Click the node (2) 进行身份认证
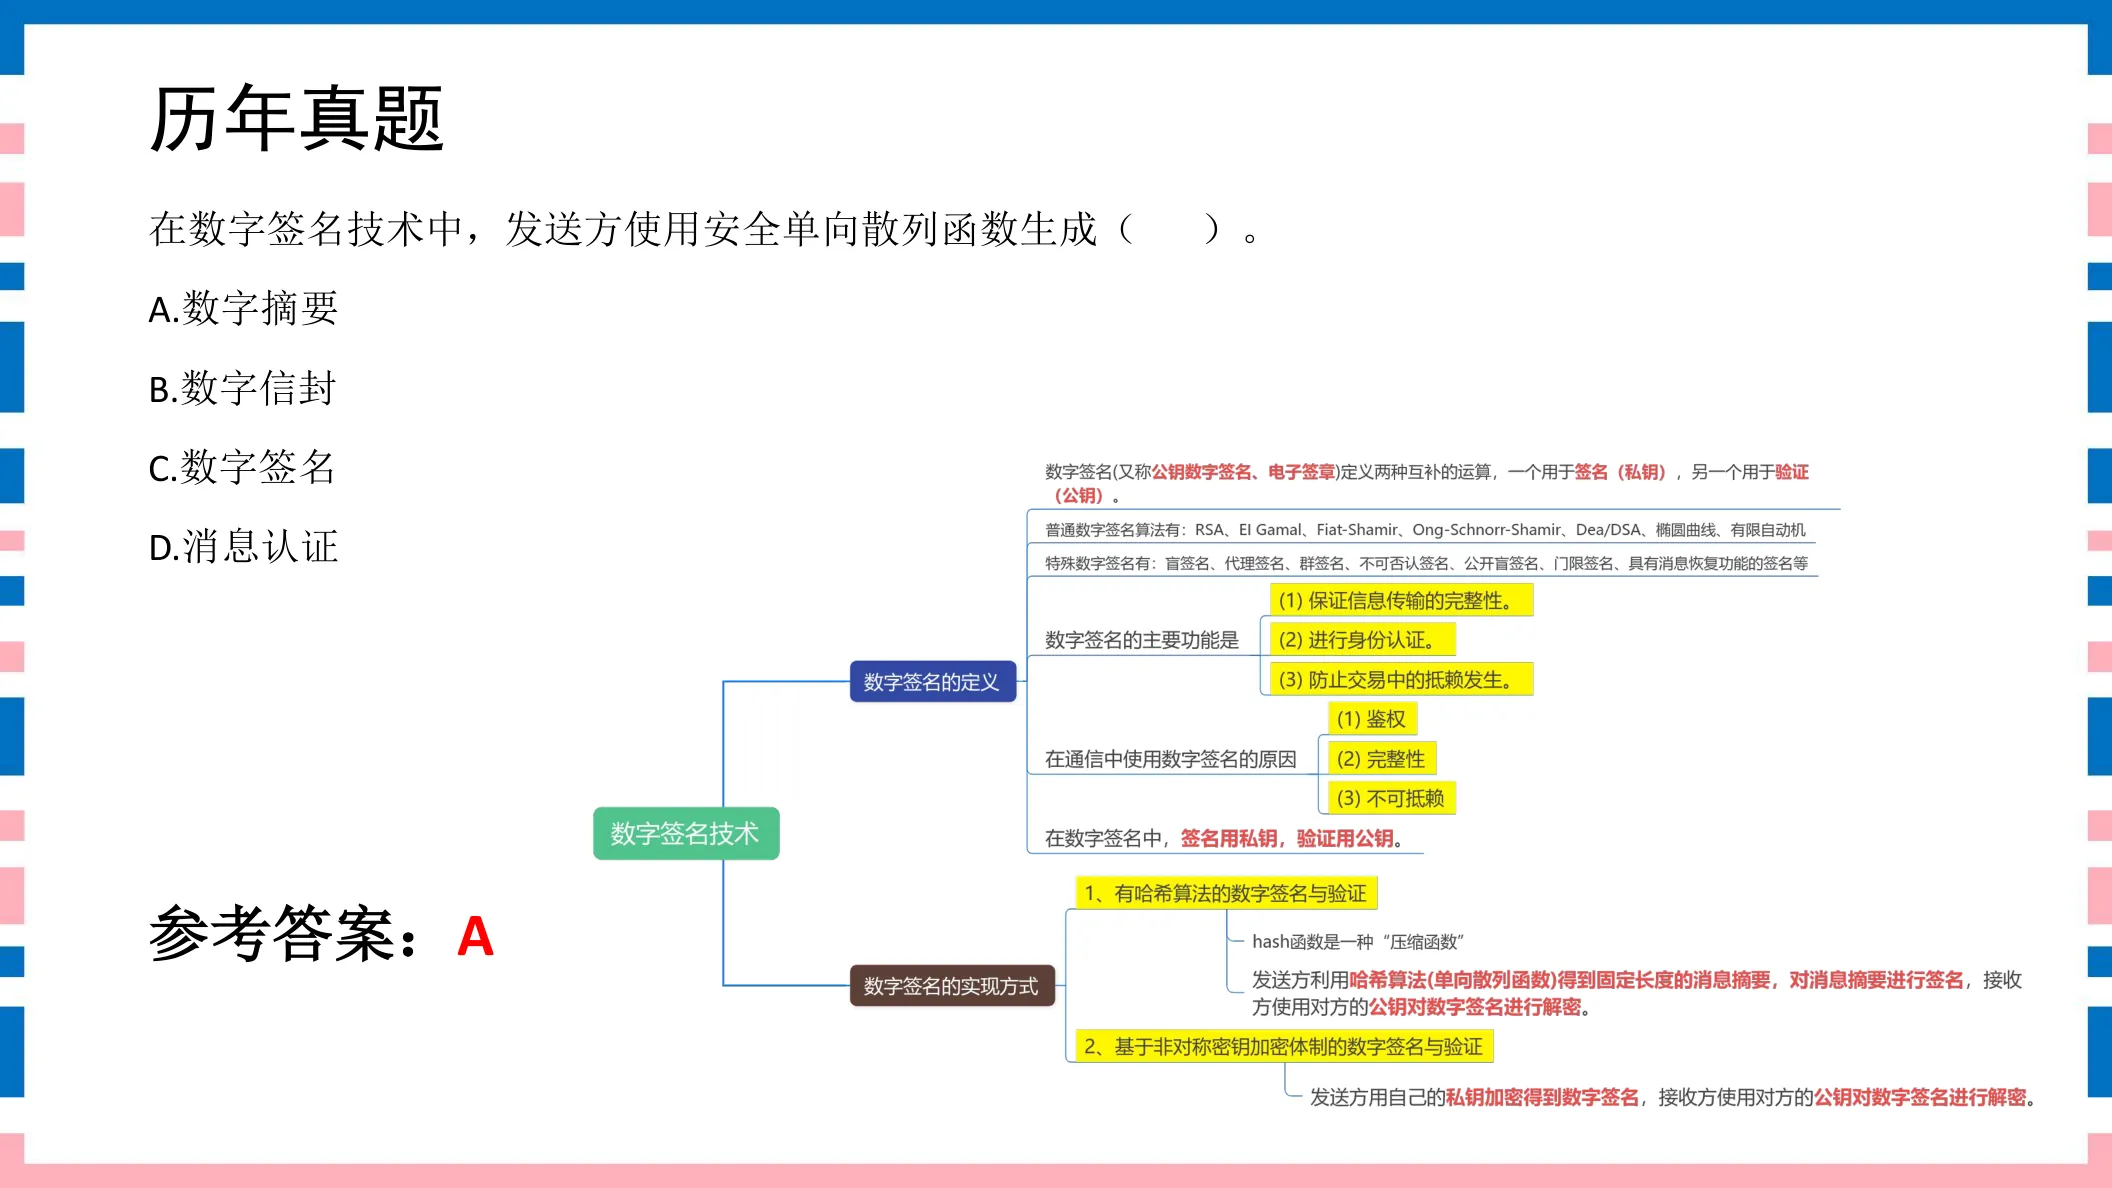Screen dimensions: 2112x1188 click(x=1361, y=639)
